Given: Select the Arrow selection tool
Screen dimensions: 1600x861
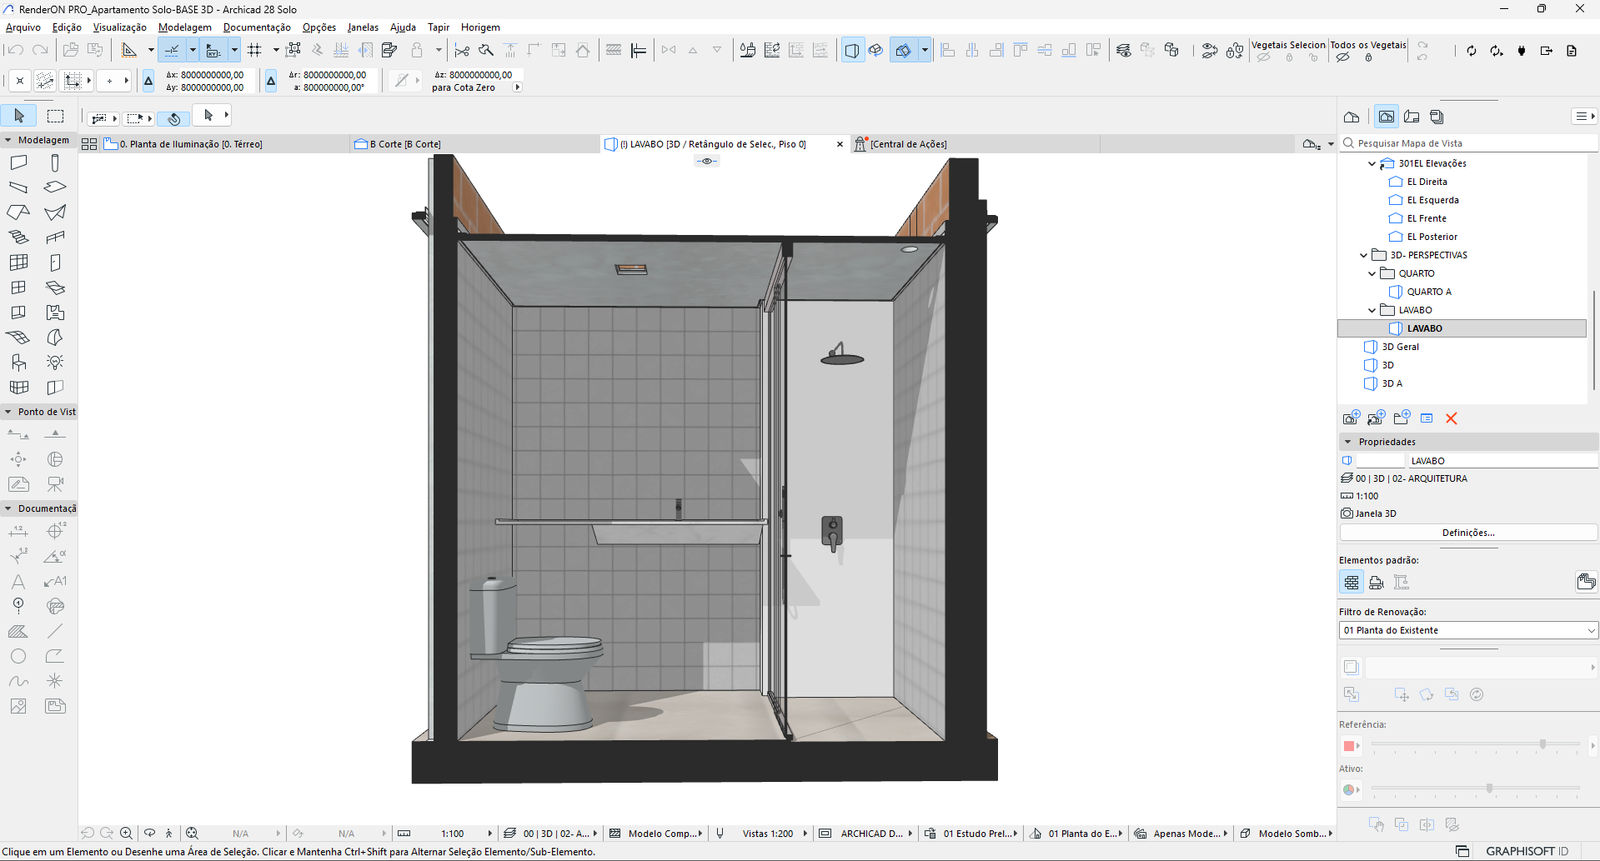Looking at the screenshot, I should pyautogui.click(x=19, y=116).
